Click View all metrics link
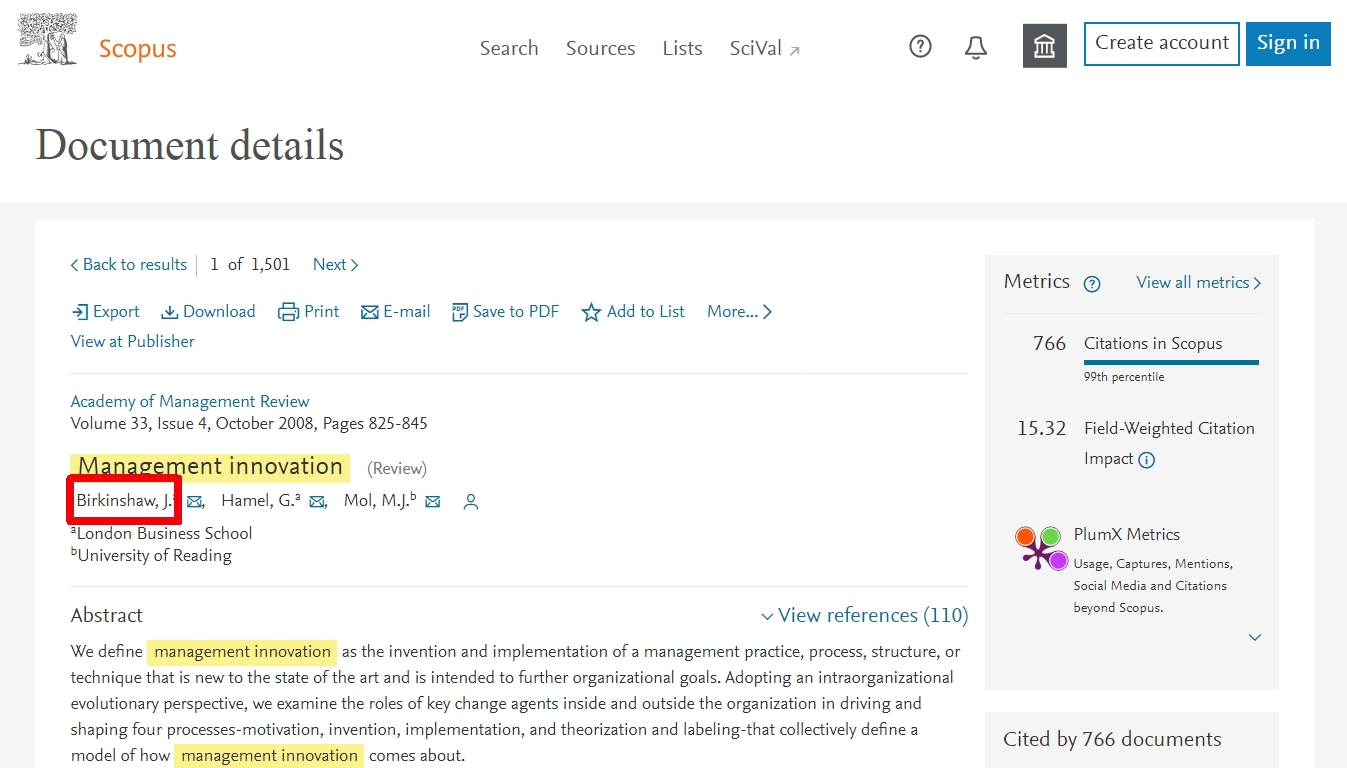The height and width of the screenshot is (768, 1347). coord(1199,282)
